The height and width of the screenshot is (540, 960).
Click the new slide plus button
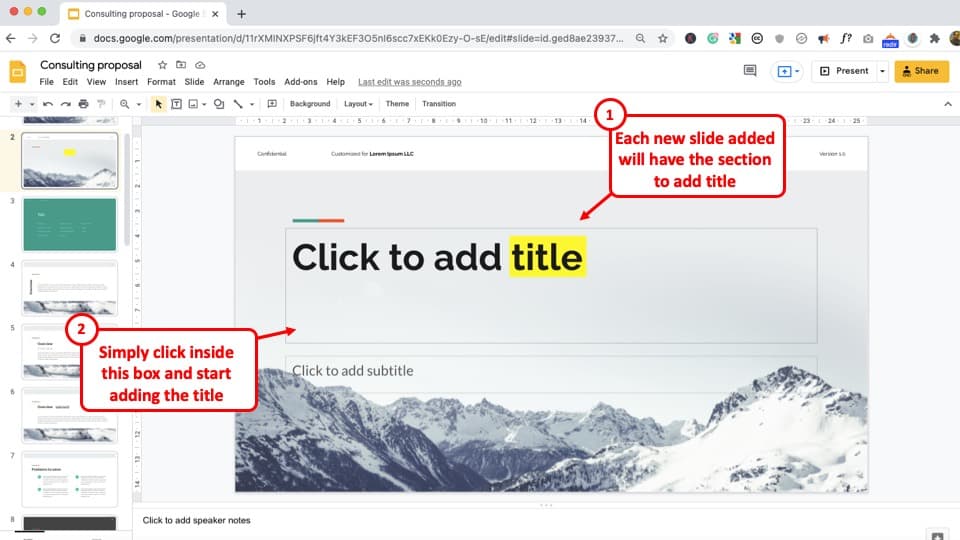(x=18, y=104)
